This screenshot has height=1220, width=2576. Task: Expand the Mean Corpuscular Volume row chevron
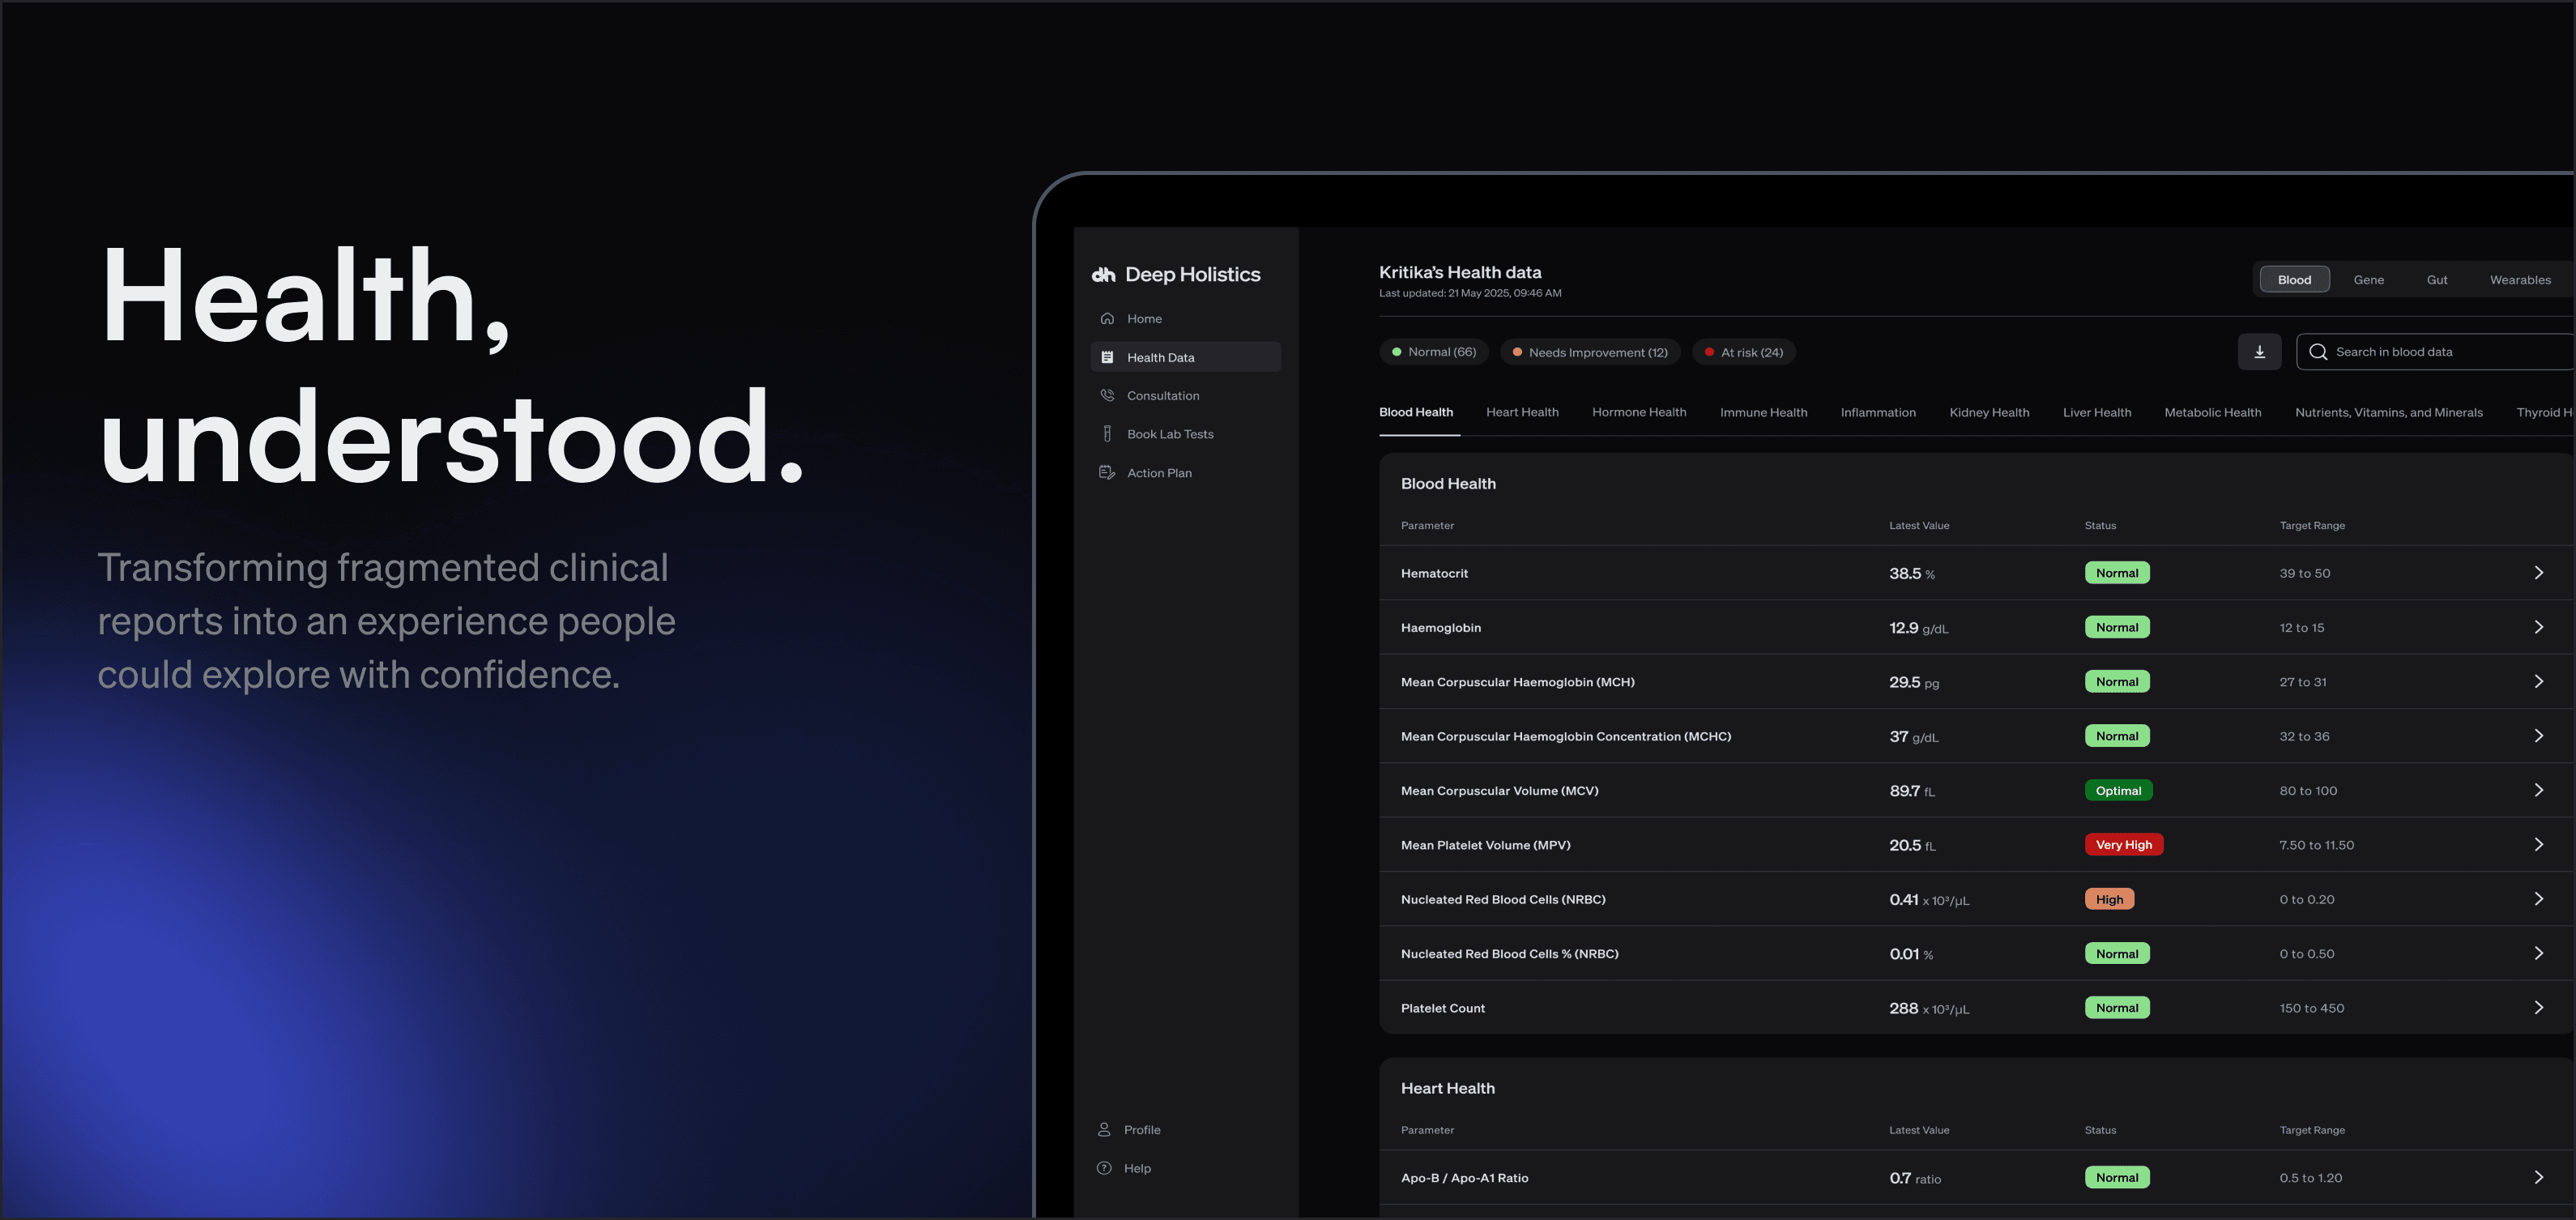click(2538, 790)
